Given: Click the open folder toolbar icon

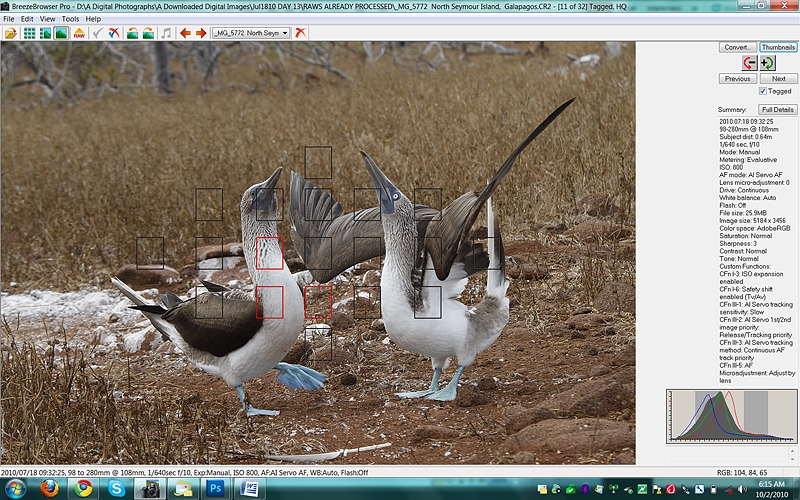Looking at the screenshot, I should [x=11, y=33].
